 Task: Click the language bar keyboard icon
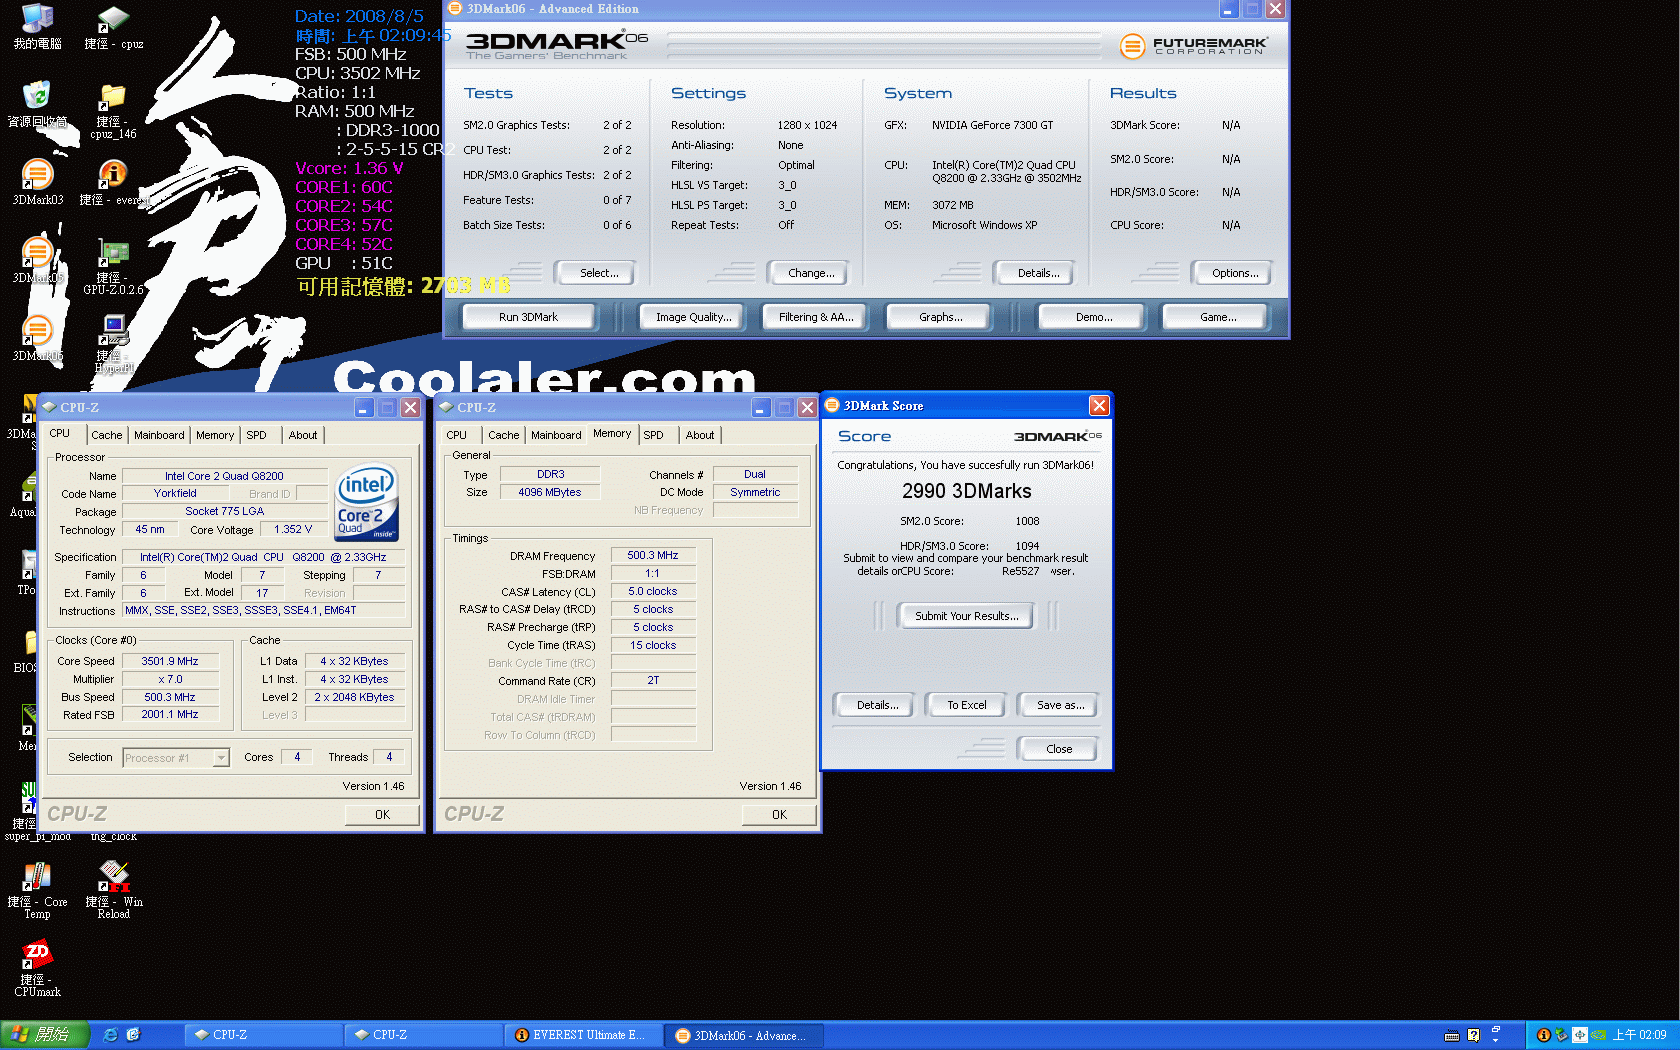pyautogui.click(x=1452, y=1035)
